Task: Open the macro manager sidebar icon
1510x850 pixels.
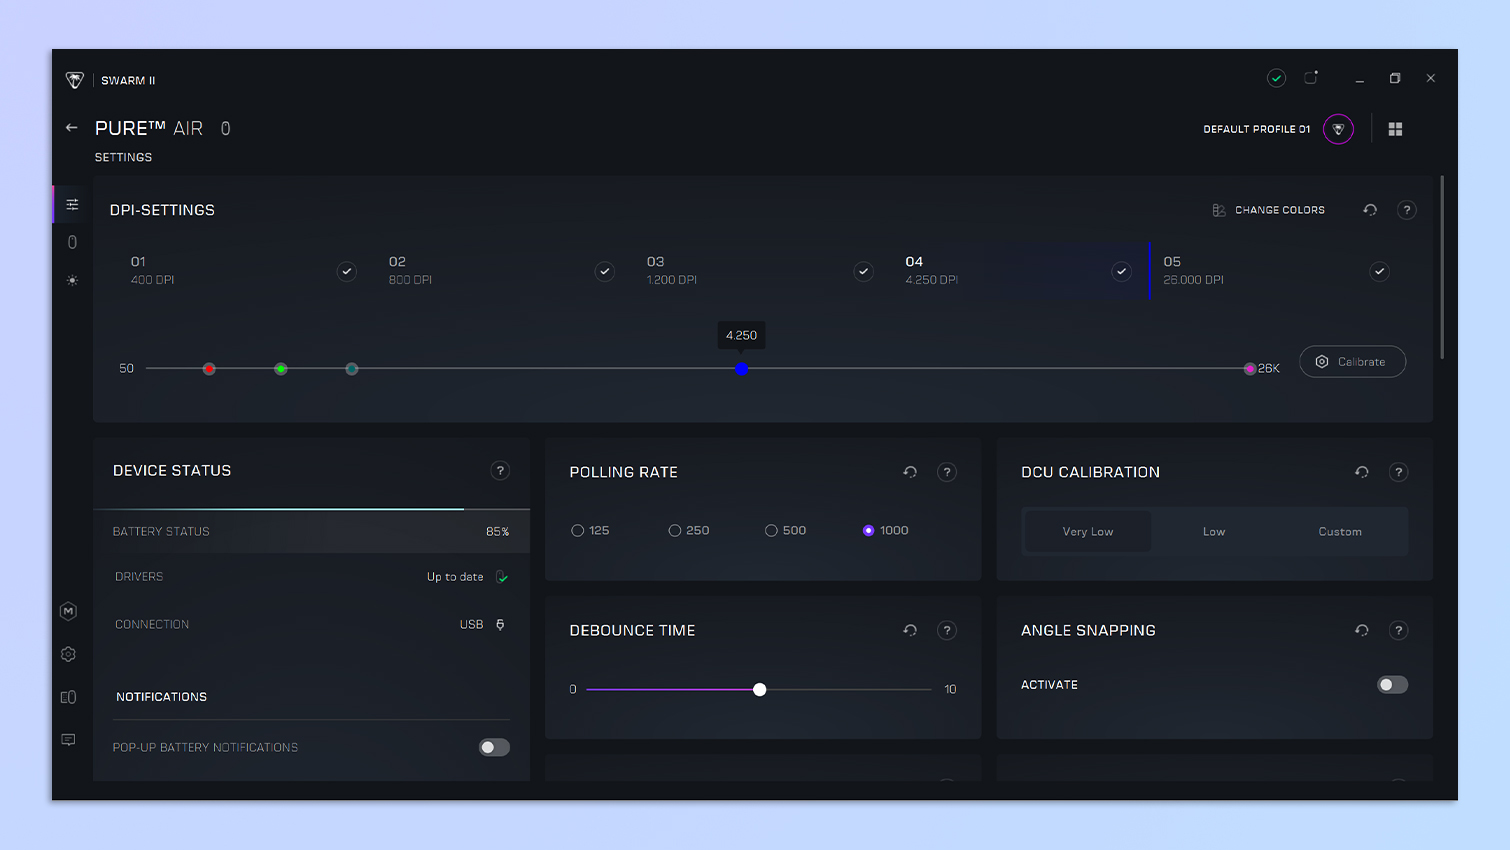Action: point(68,611)
